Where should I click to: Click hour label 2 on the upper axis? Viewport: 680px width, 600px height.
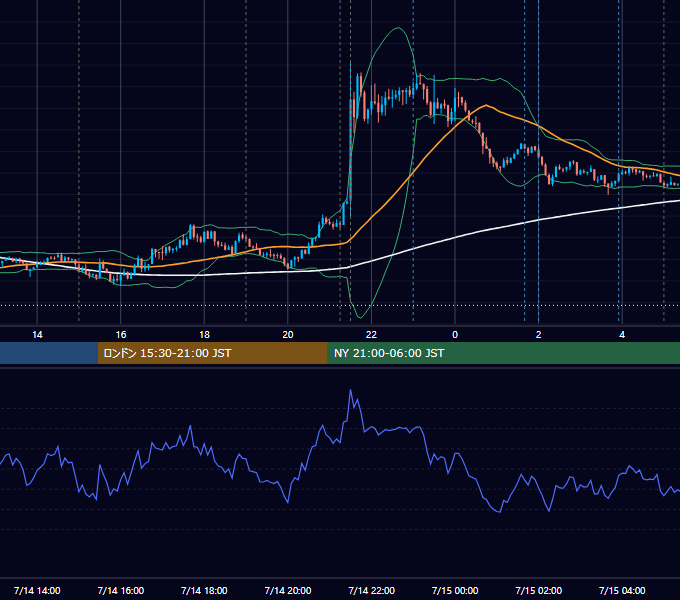click(539, 335)
